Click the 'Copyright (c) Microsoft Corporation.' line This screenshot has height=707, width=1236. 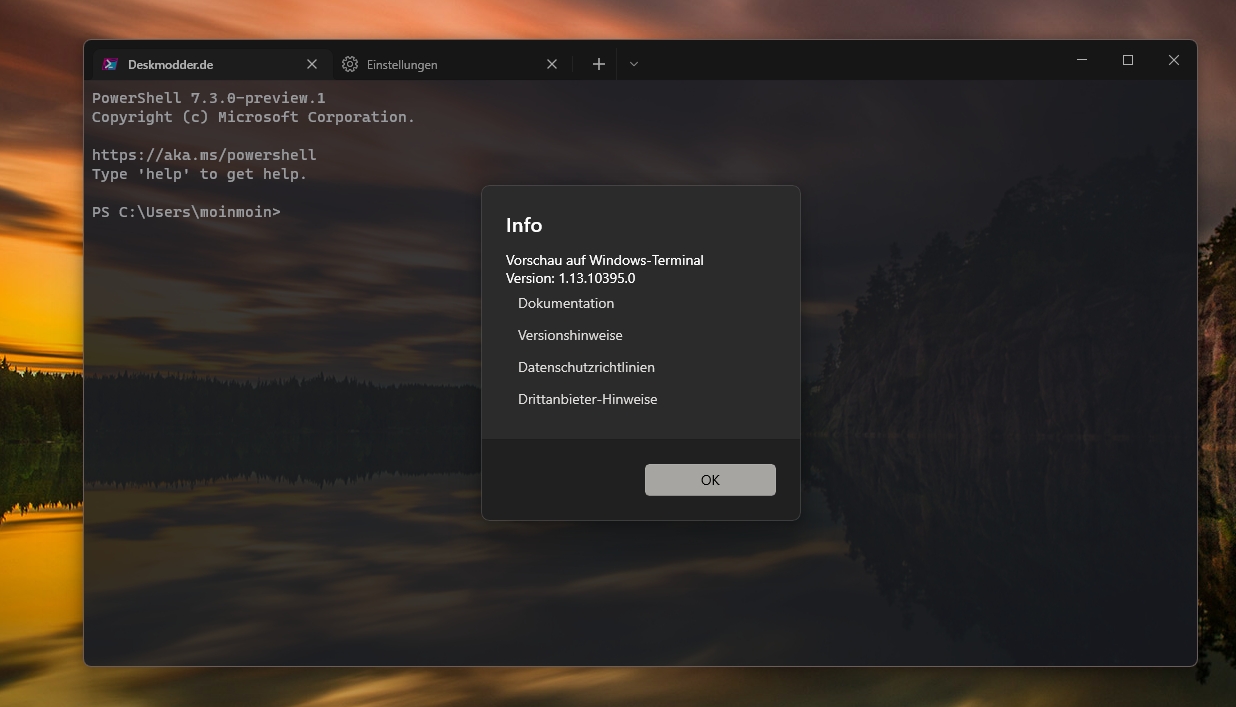253,117
